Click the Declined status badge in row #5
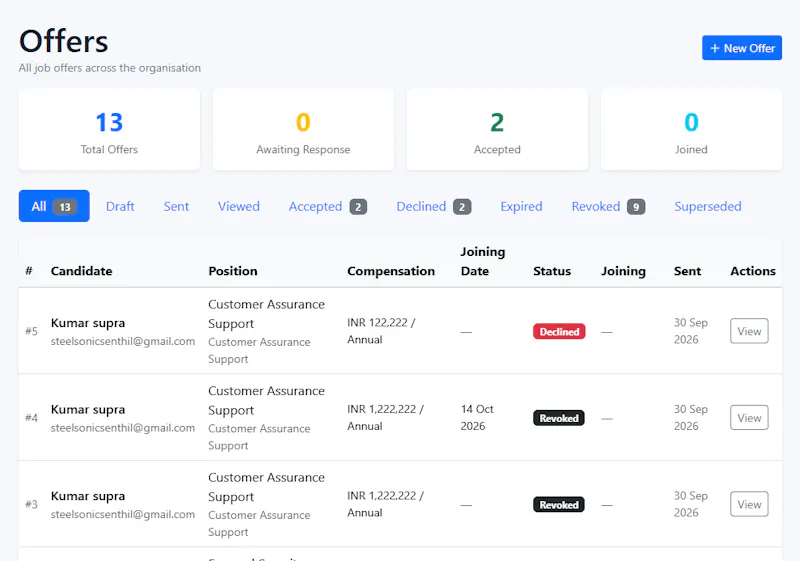The height and width of the screenshot is (561, 800). (x=559, y=332)
